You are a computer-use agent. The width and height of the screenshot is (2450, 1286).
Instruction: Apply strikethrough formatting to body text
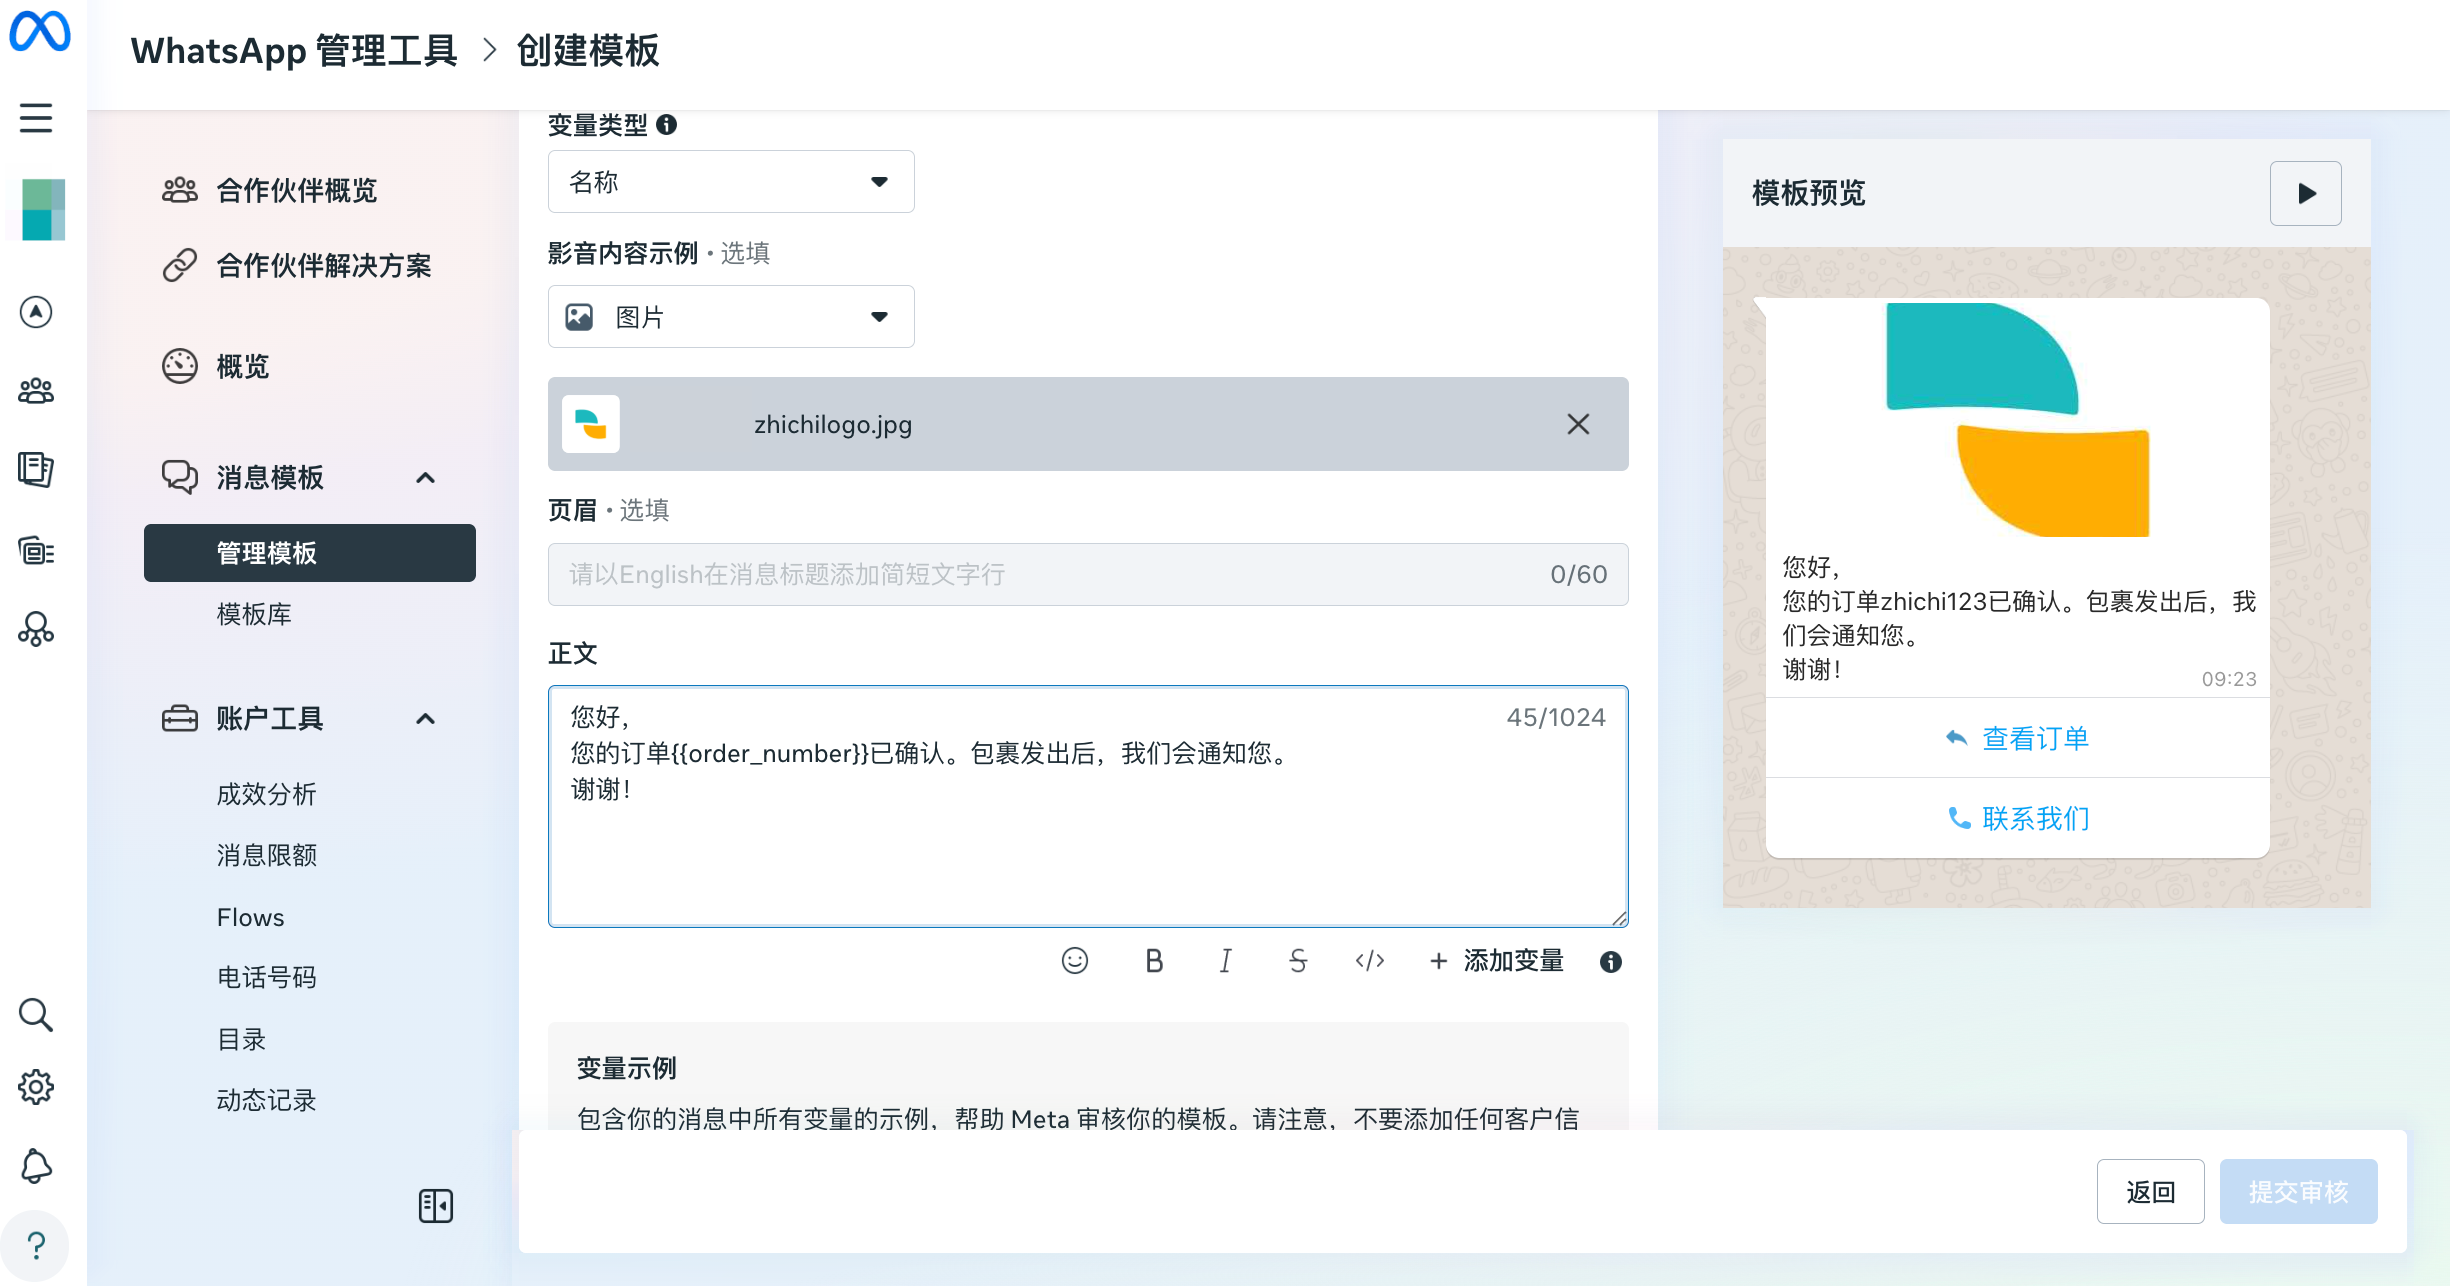(x=1297, y=961)
